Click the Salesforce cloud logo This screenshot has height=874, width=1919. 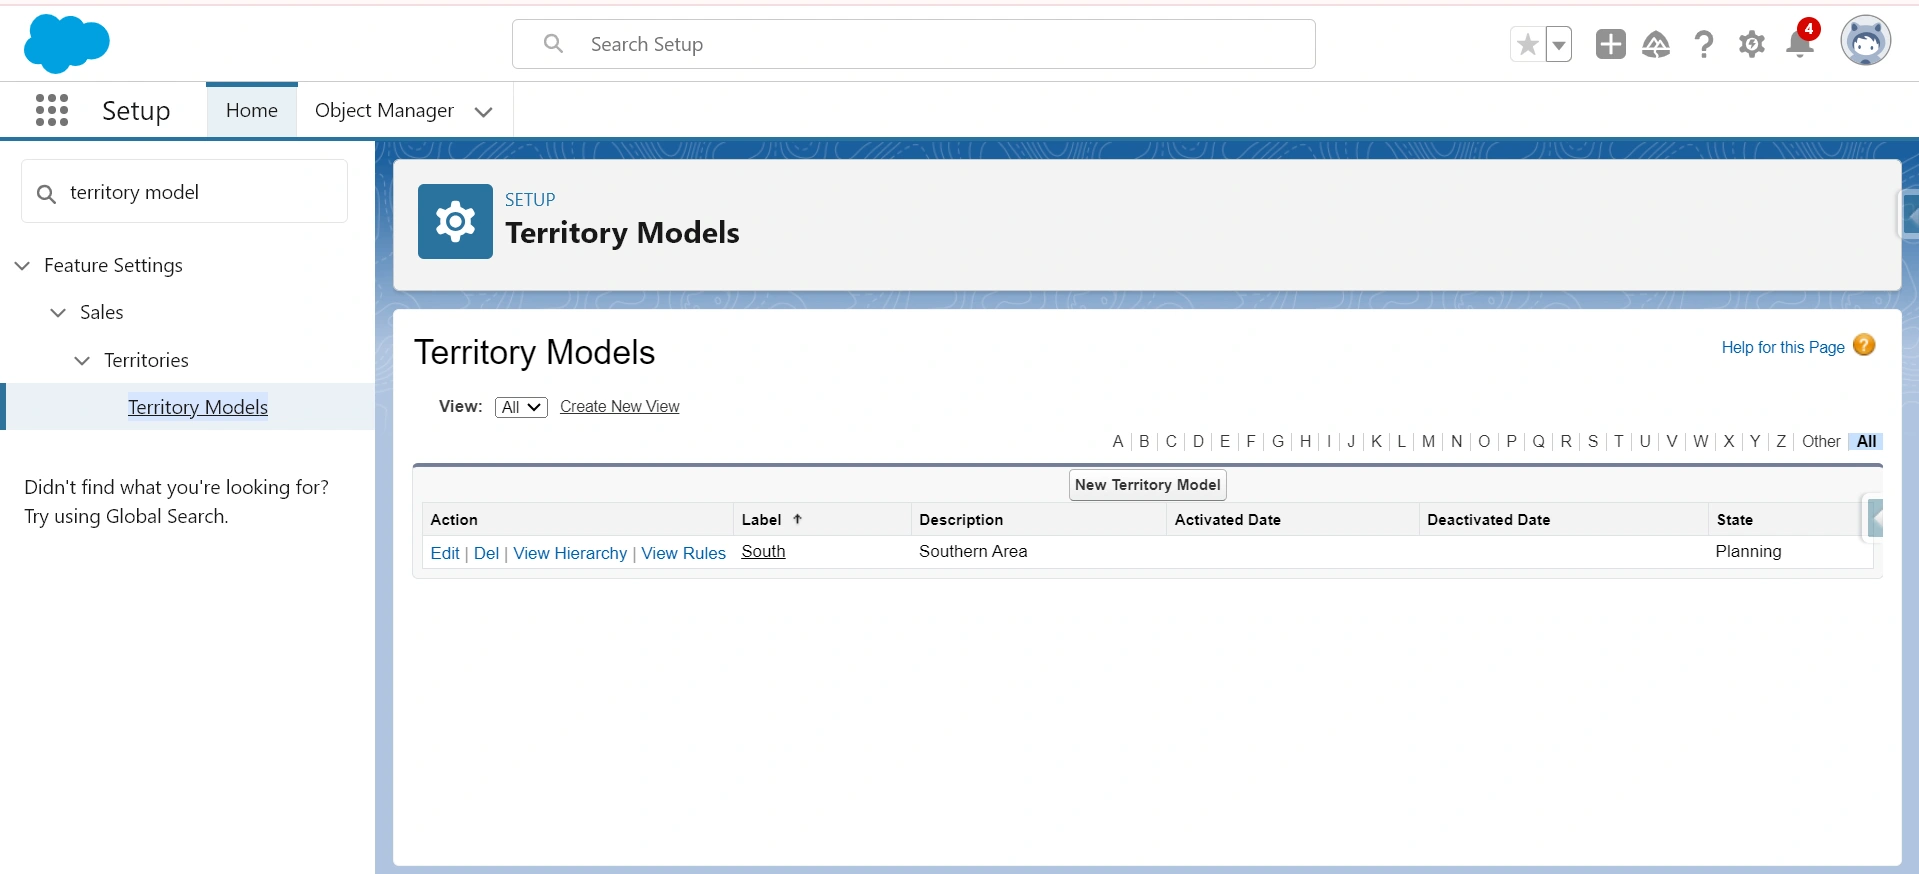click(66, 44)
